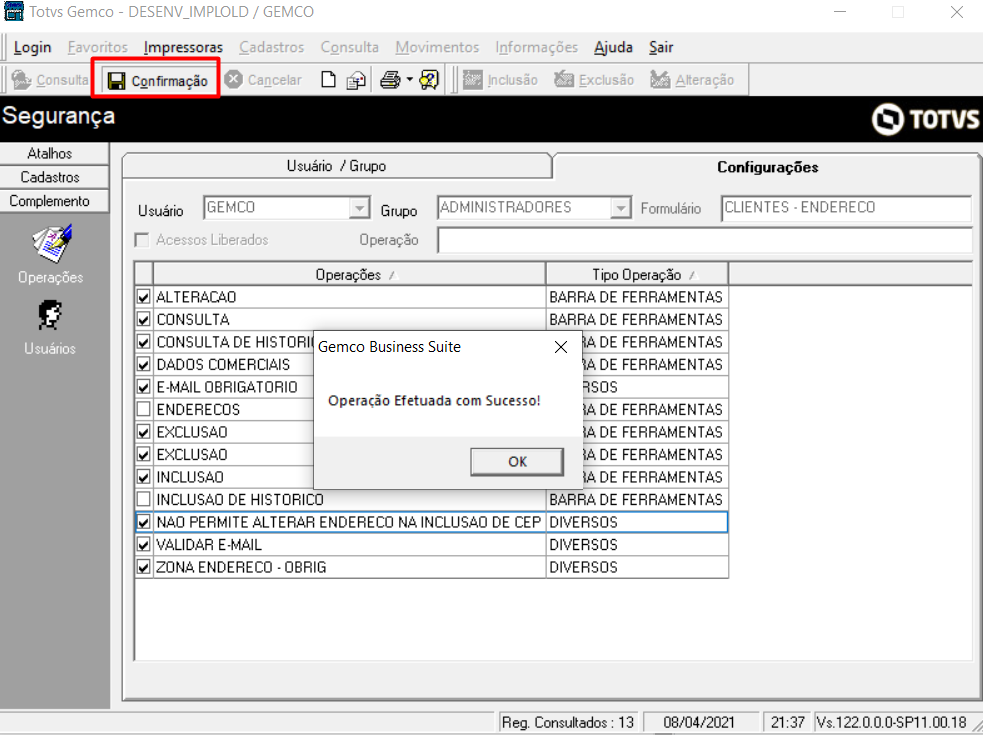Open the Complemento side panel button
The image size is (983, 735).
[55, 201]
